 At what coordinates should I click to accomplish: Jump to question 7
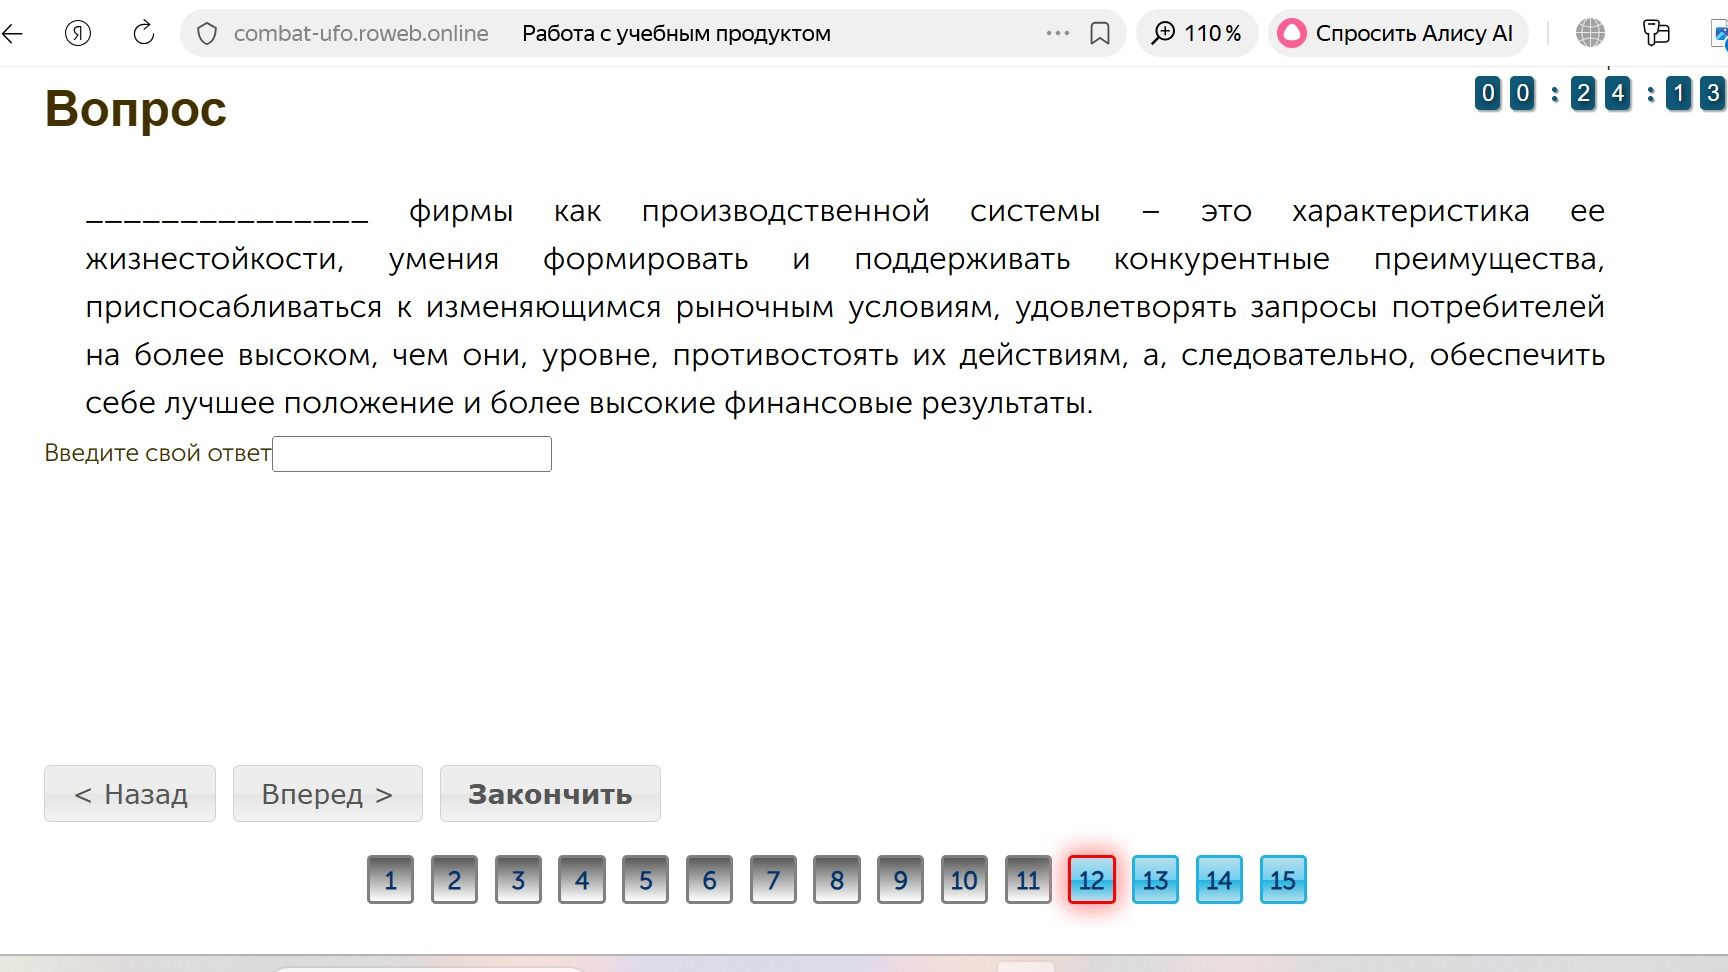(773, 880)
